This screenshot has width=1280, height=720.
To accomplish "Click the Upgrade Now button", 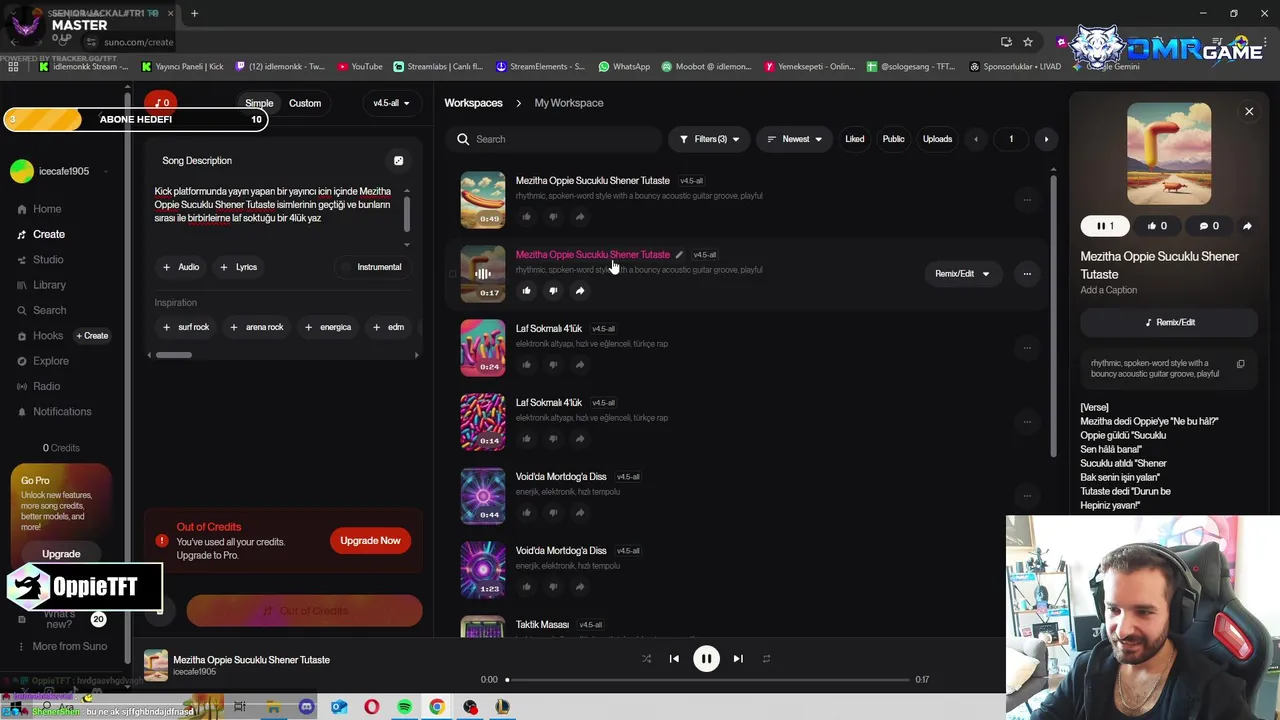I will click(370, 541).
